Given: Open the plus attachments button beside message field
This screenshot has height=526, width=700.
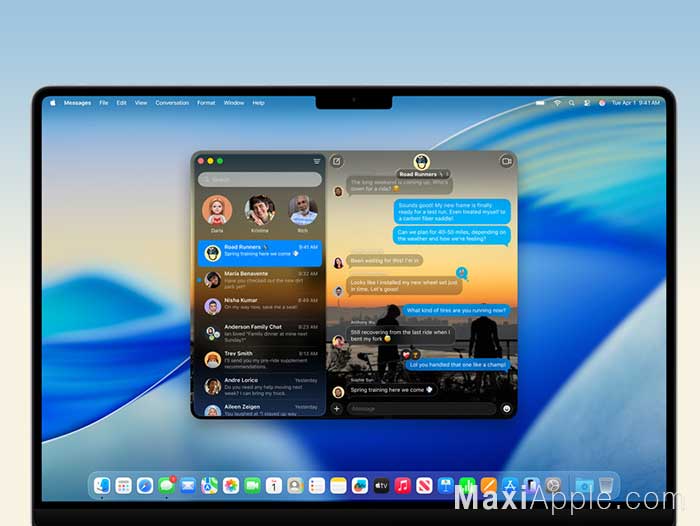Looking at the screenshot, I should point(337,409).
